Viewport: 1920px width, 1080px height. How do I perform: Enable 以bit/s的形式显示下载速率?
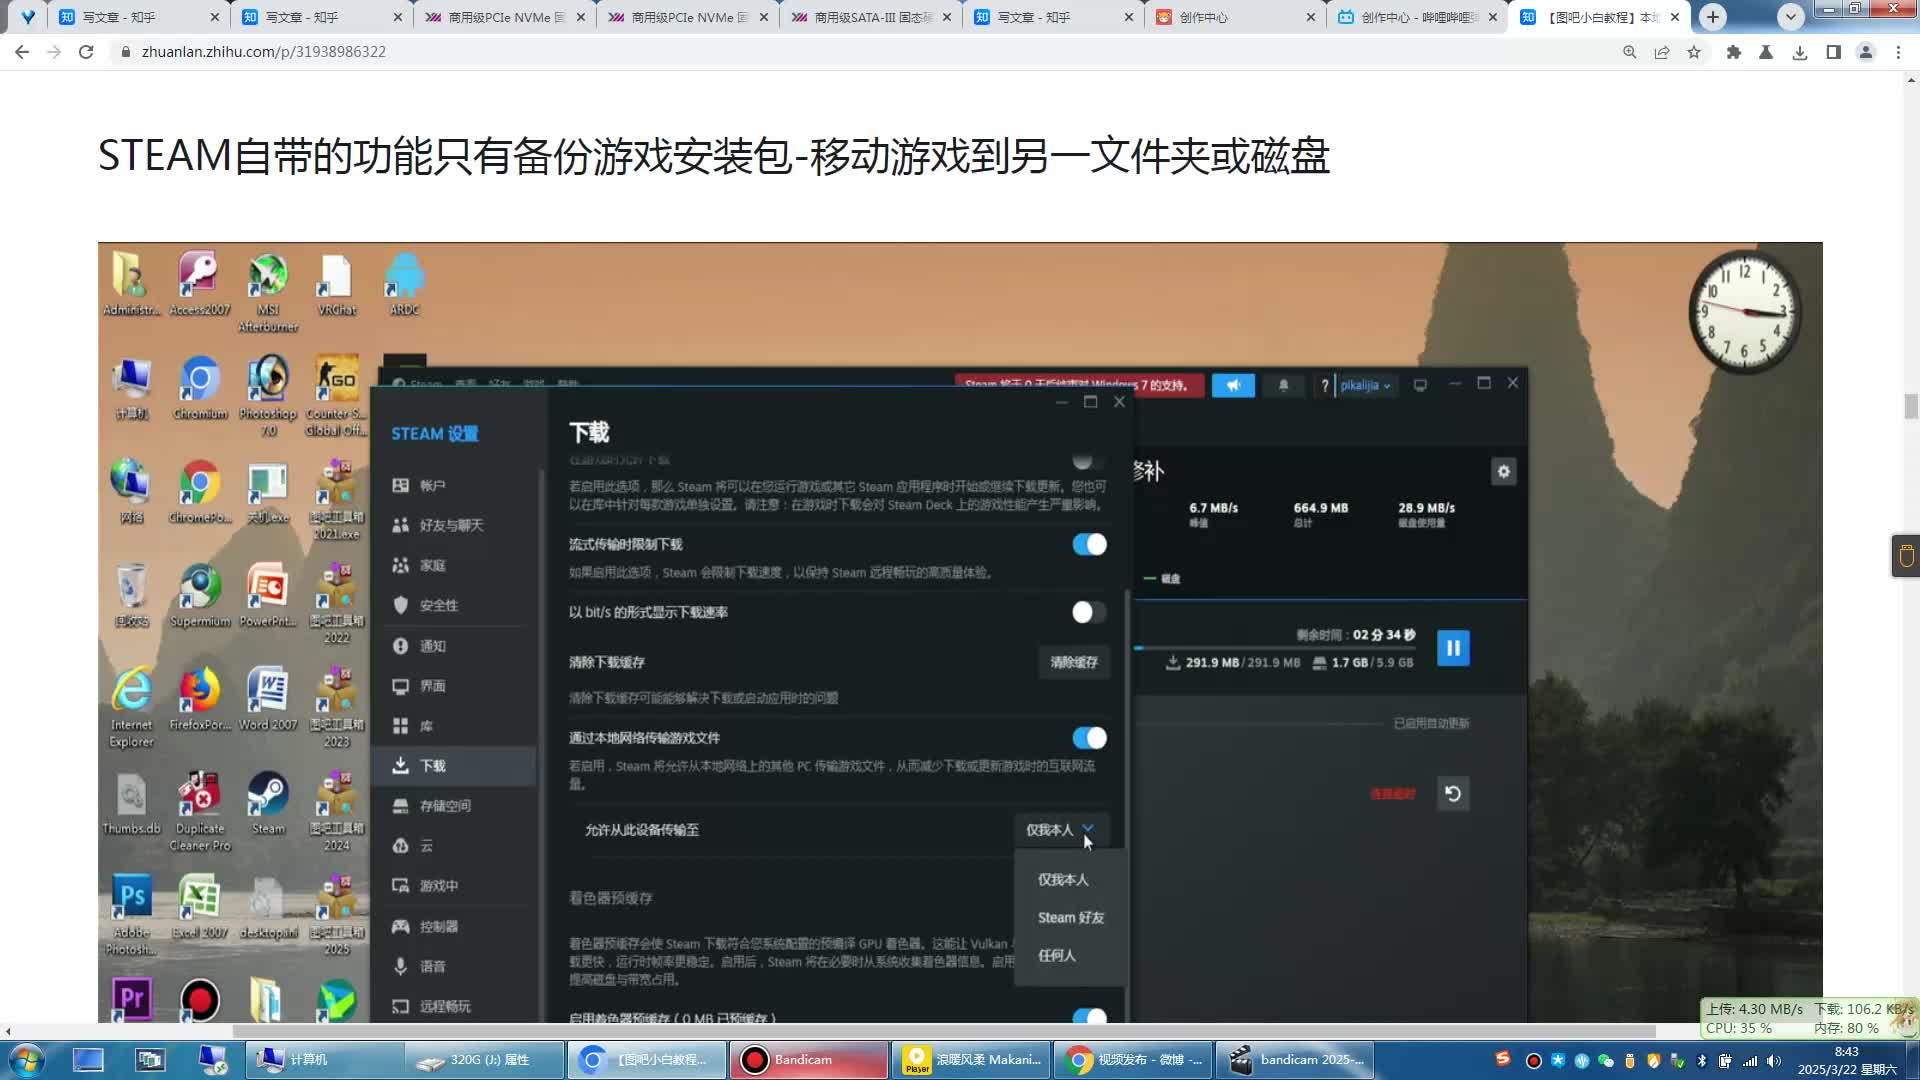click(1088, 613)
